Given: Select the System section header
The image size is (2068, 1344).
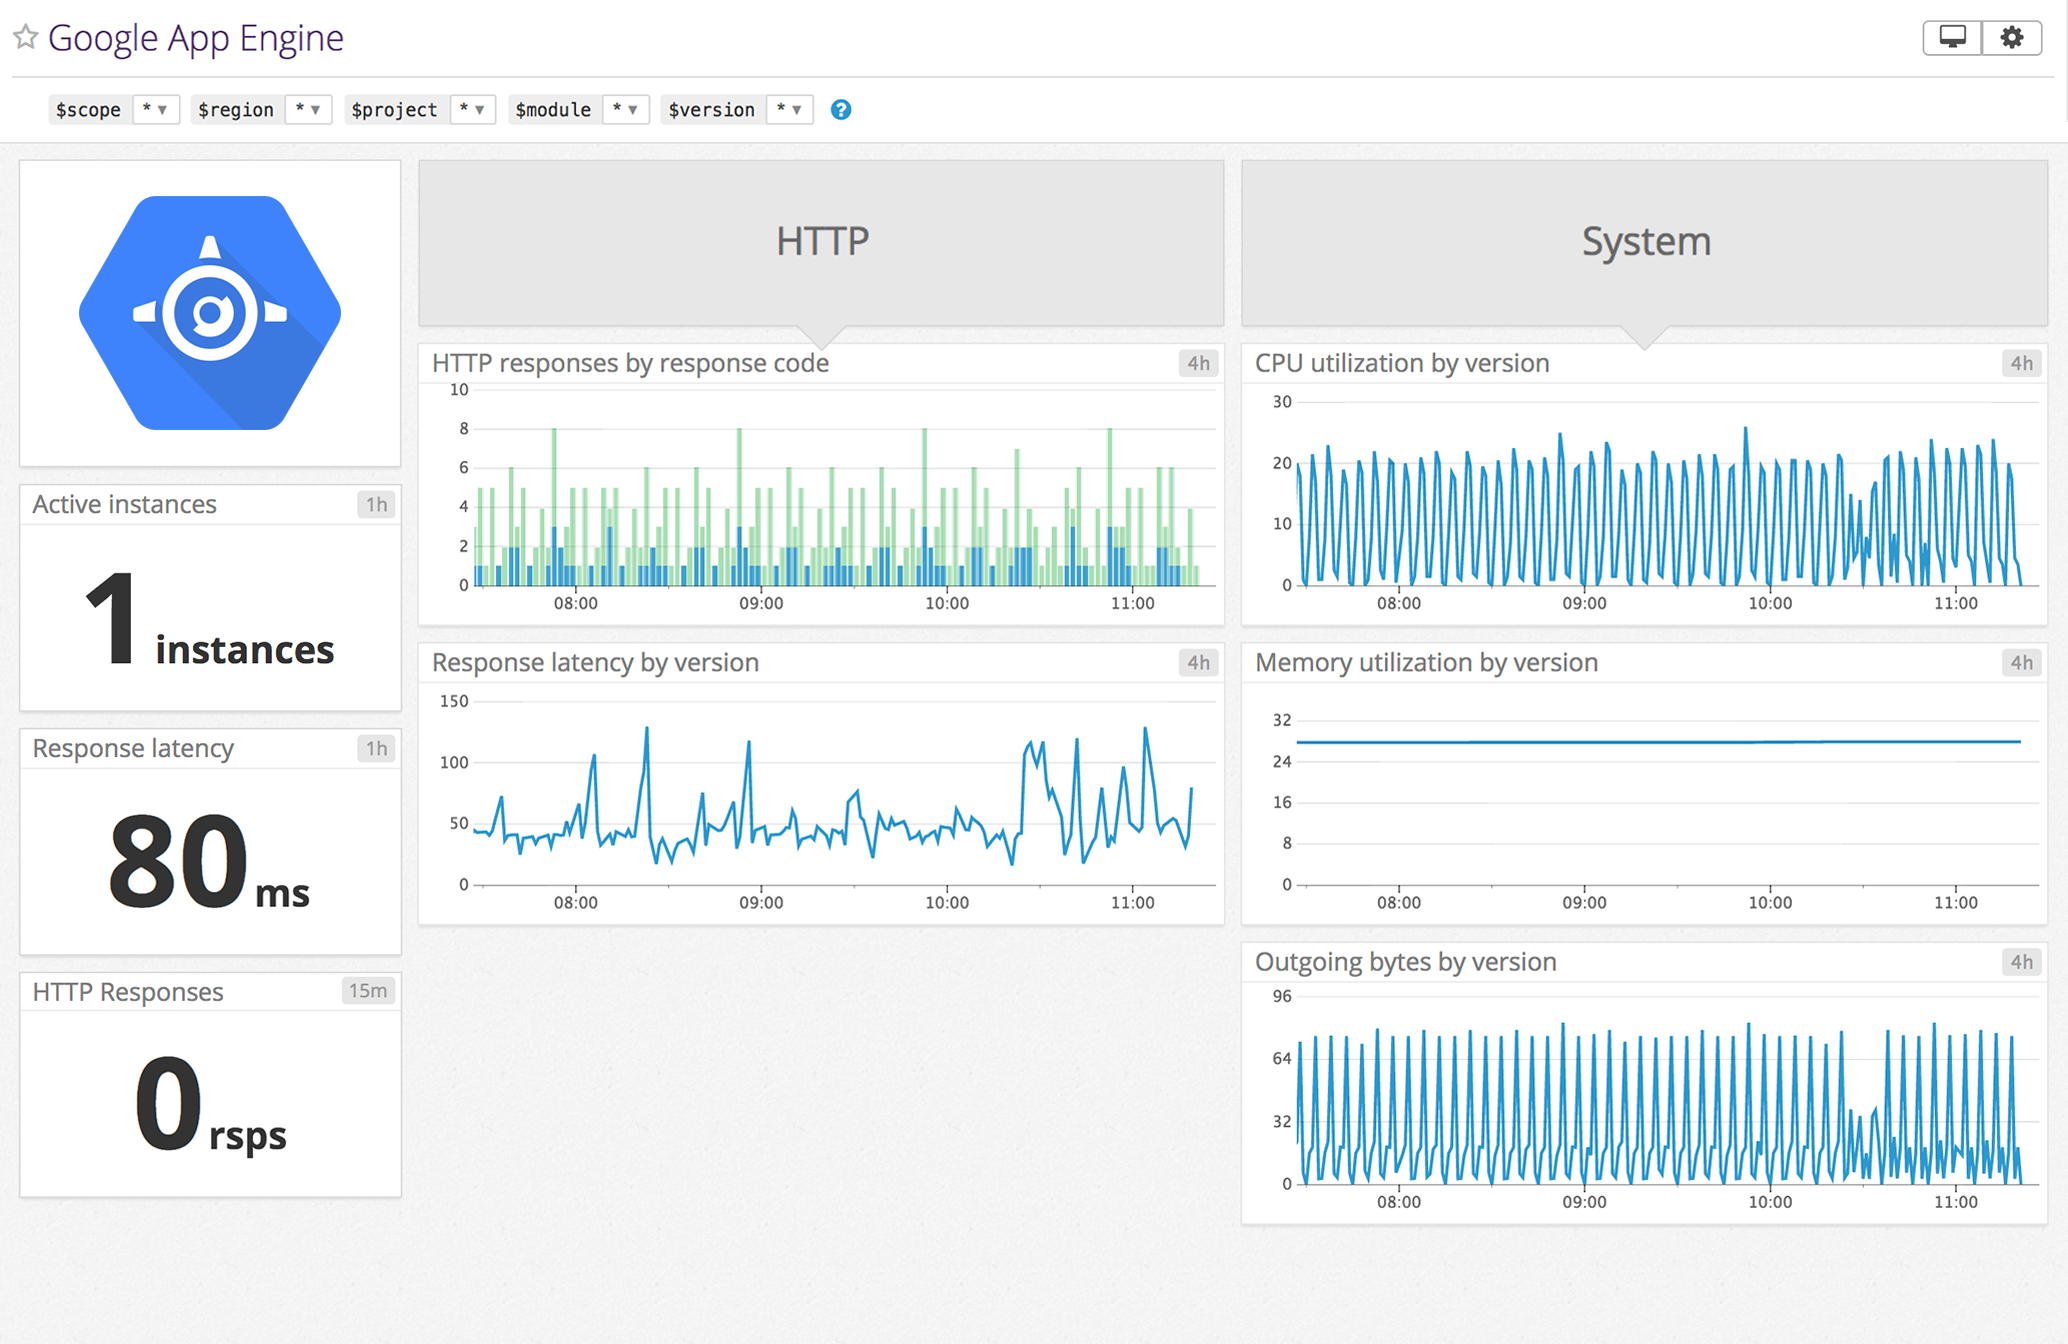Looking at the screenshot, I should [1645, 243].
